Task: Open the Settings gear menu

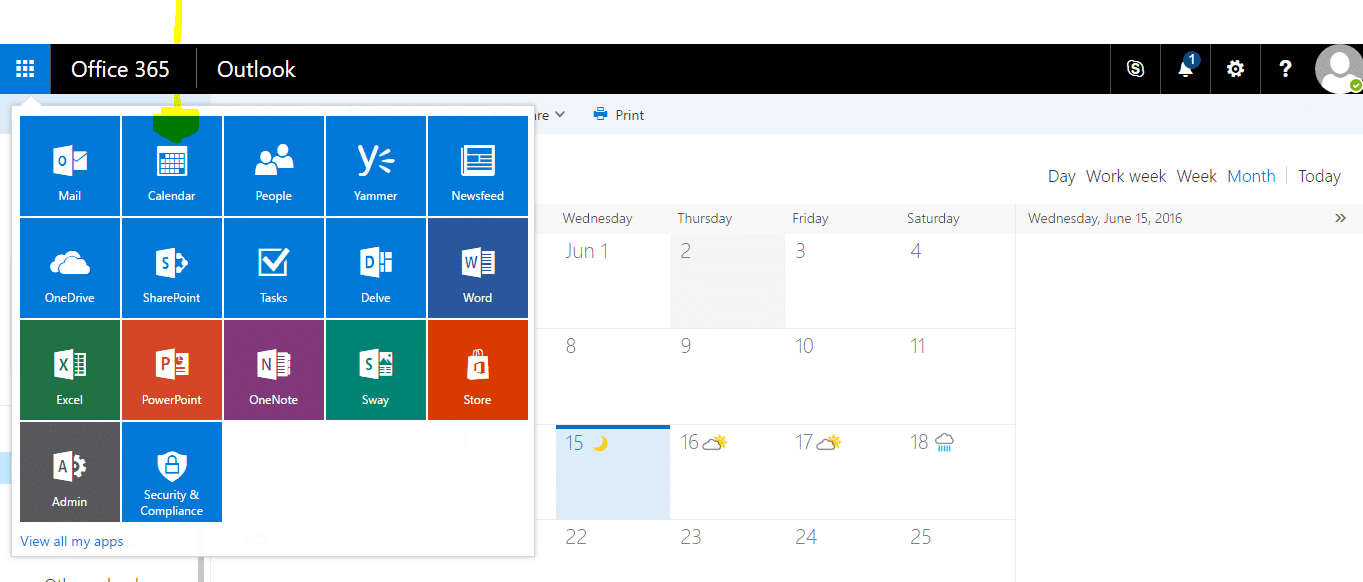Action: tap(1236, 69)
